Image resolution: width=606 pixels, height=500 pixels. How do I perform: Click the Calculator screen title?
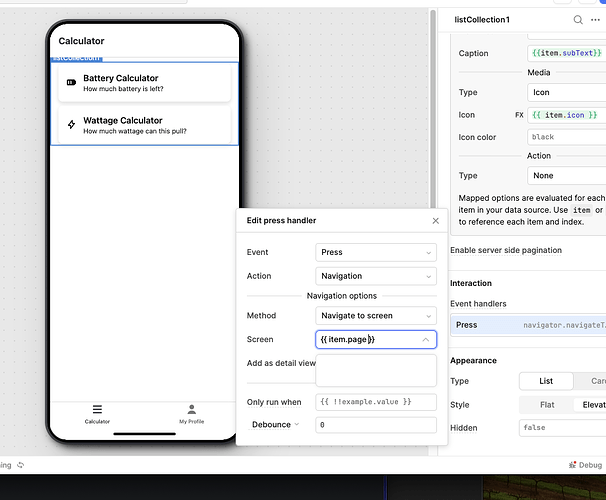coord(81,41)
